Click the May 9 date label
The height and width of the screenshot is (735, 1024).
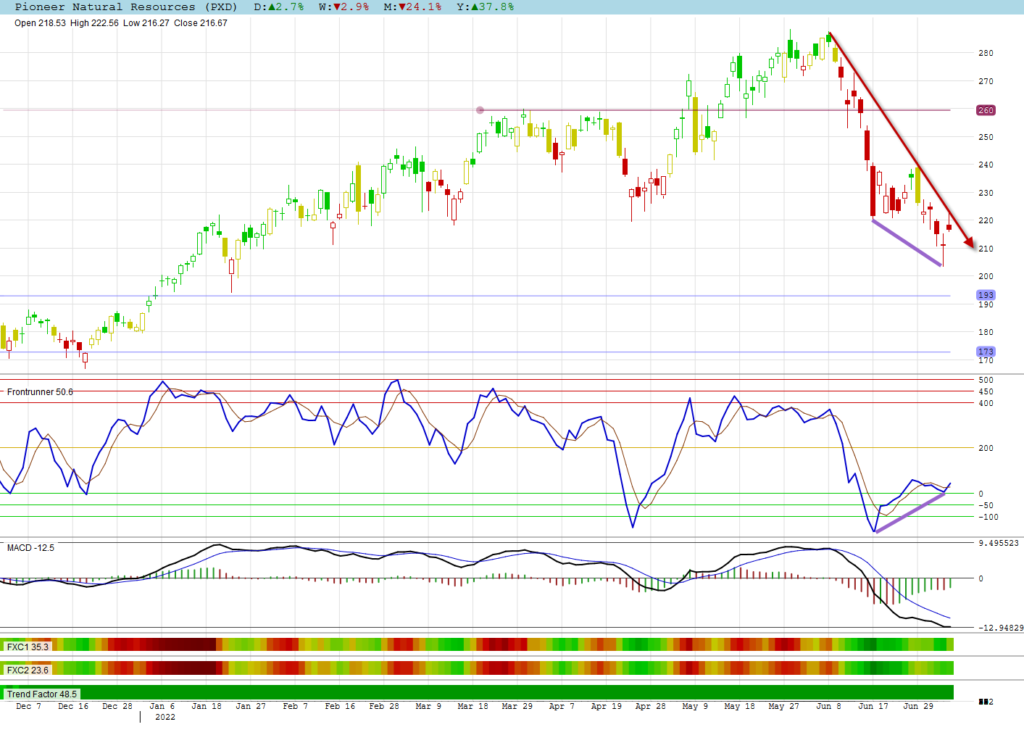point(695,706)
